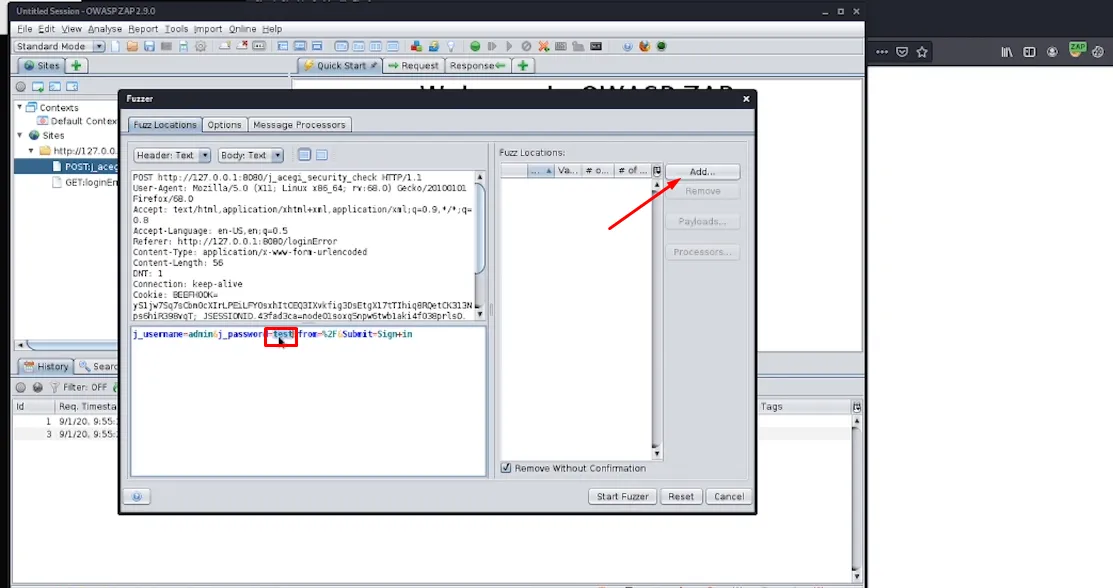Screen dimensions: 1113x588
Task: Open the Firefox page actions three-dots menu
Action: pos(882,52)
